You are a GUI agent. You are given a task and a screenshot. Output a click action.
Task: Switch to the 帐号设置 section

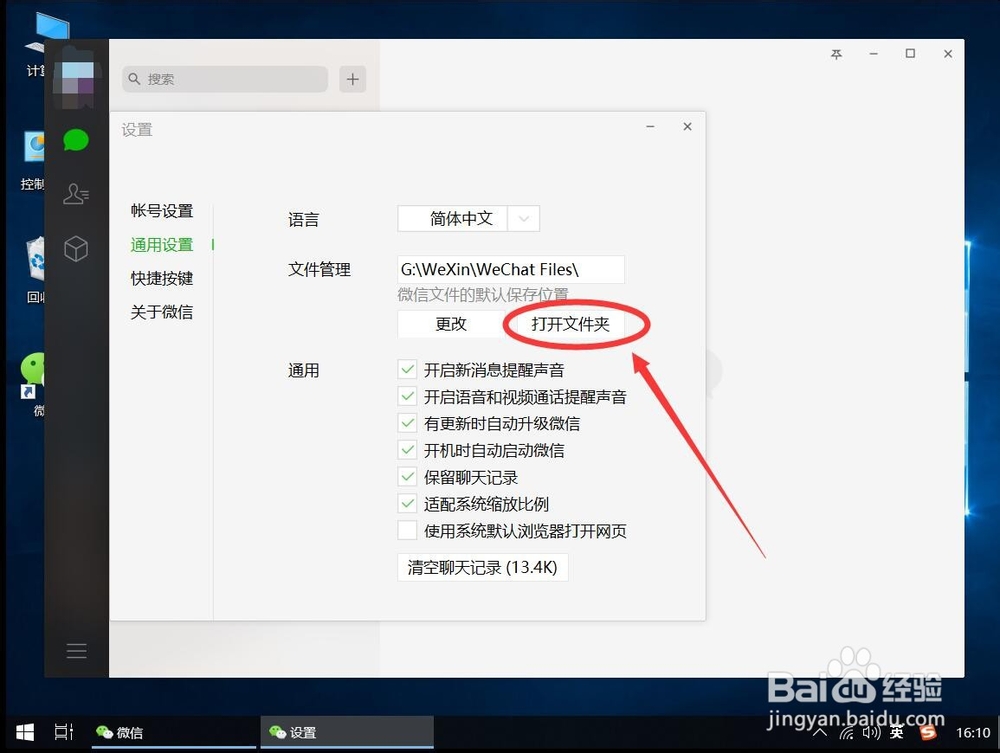[165, 211]
